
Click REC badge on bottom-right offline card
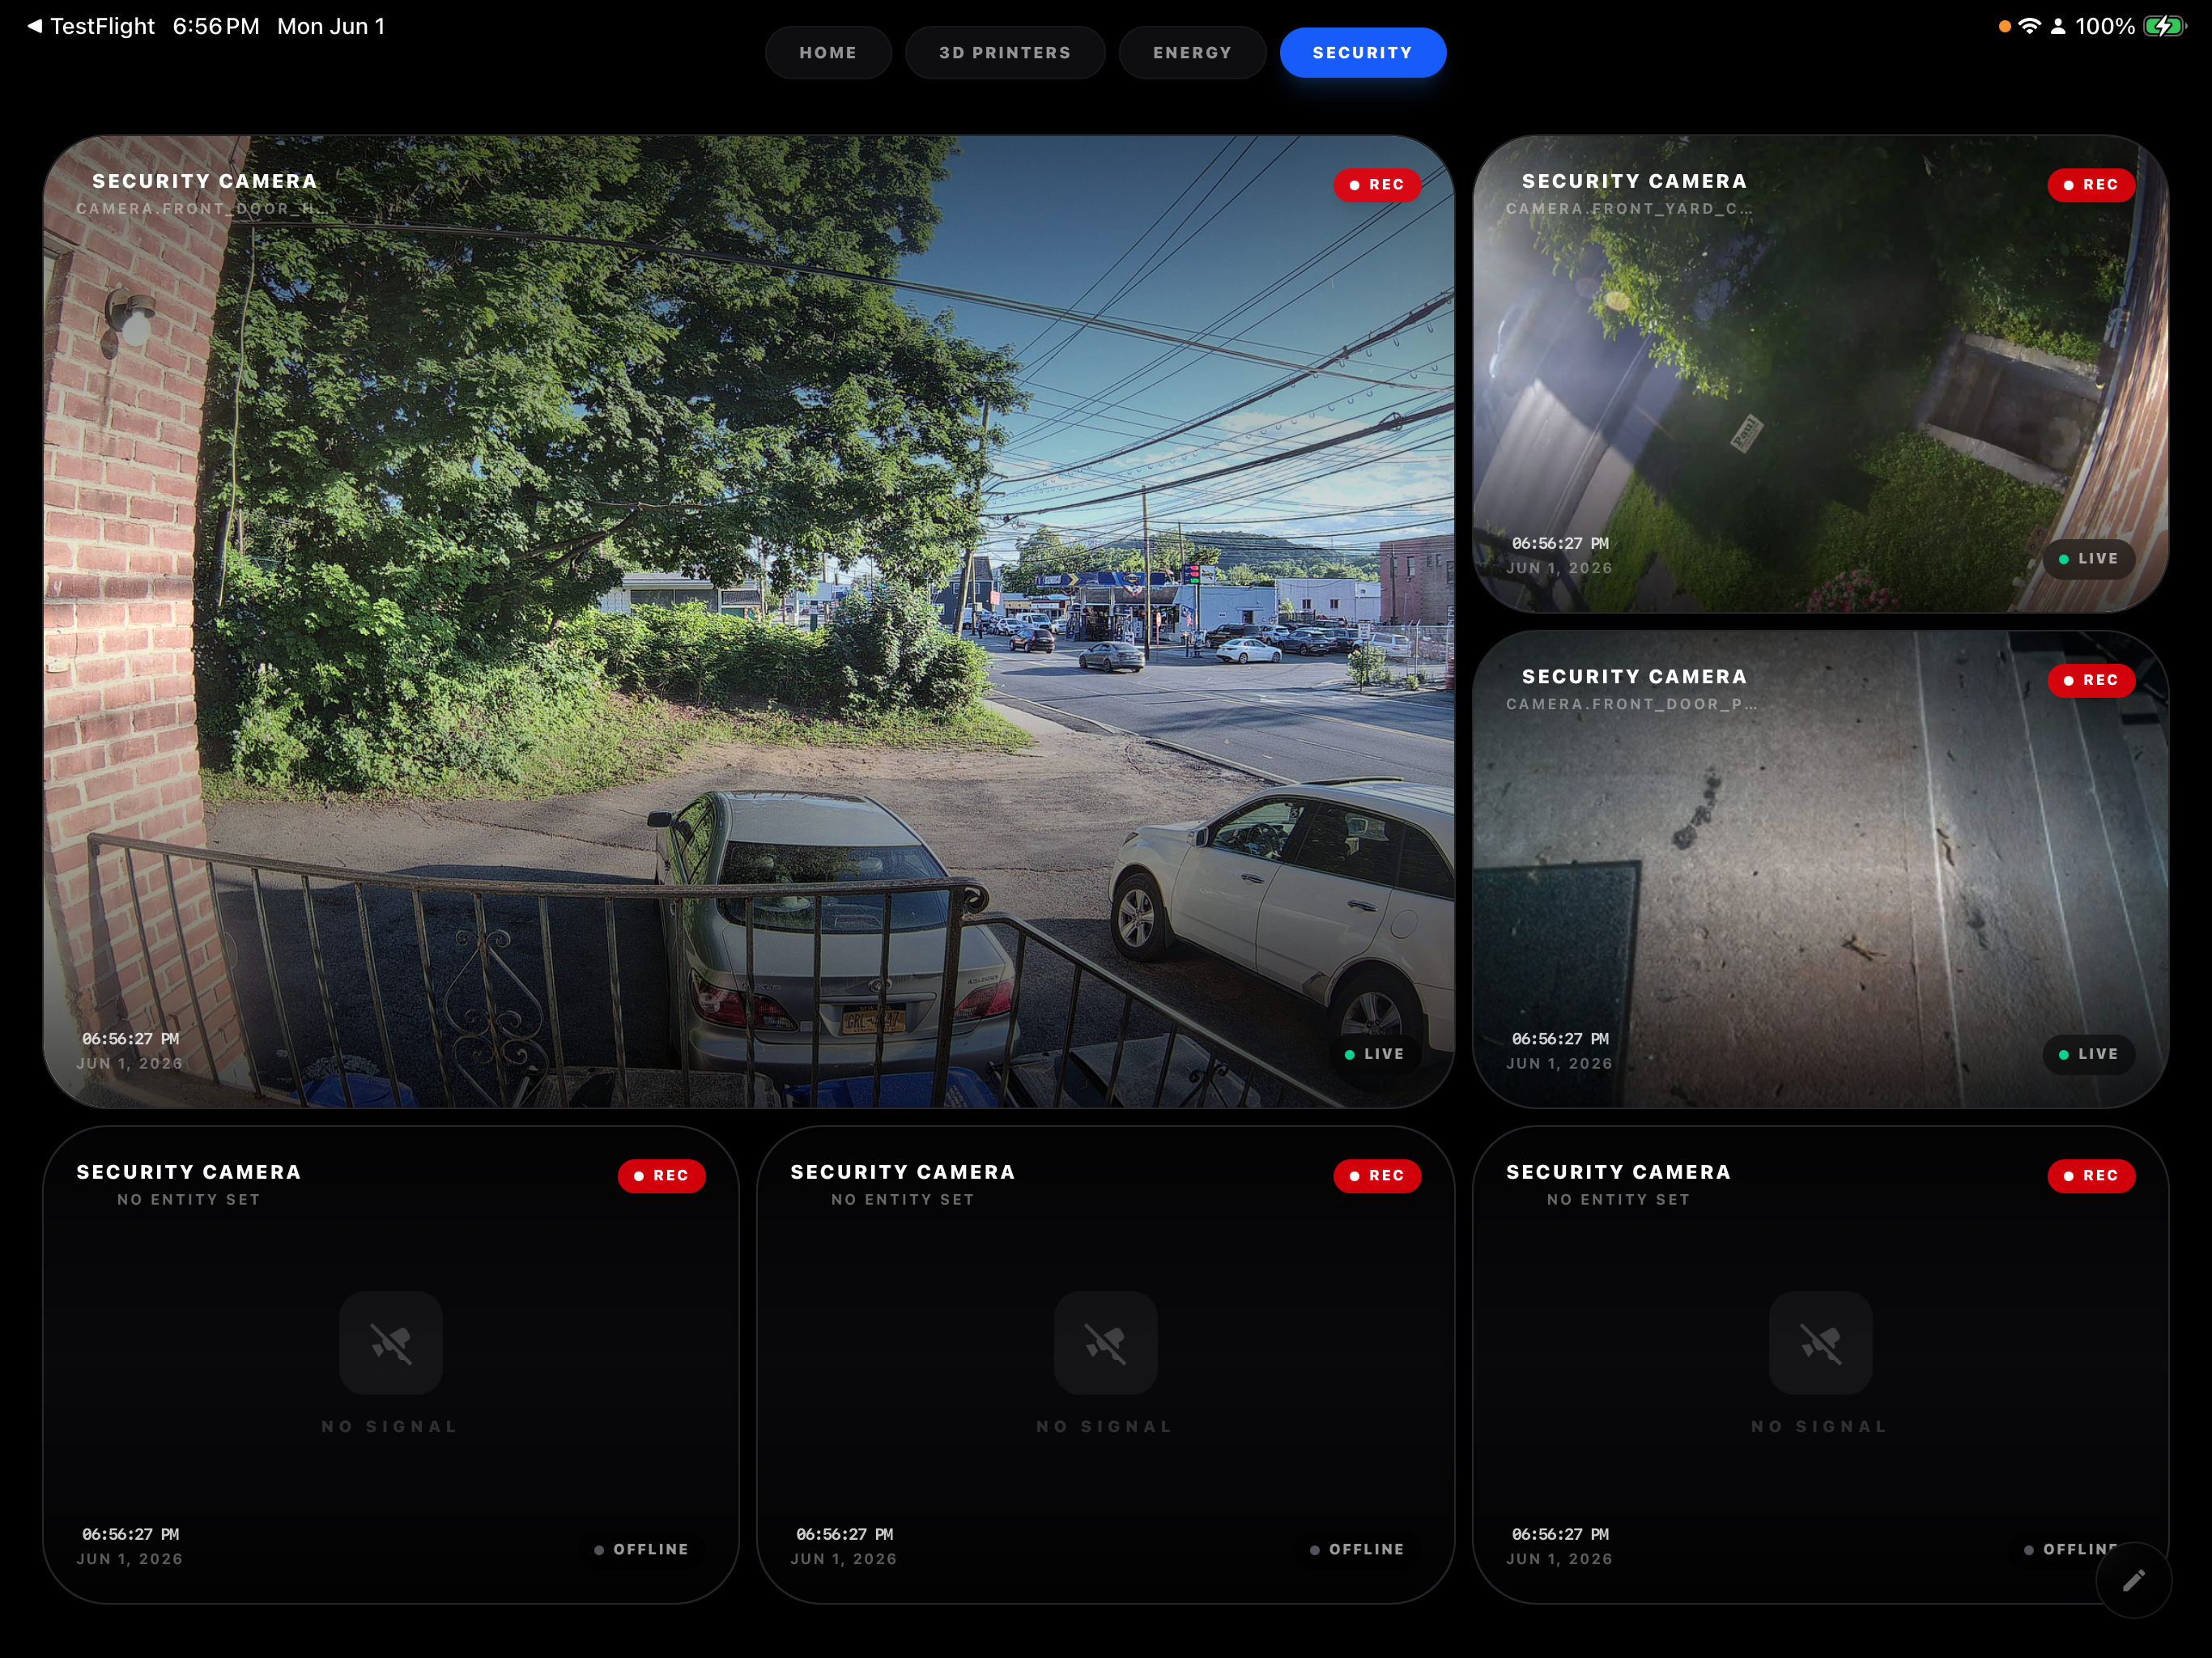(2091, 1175)
